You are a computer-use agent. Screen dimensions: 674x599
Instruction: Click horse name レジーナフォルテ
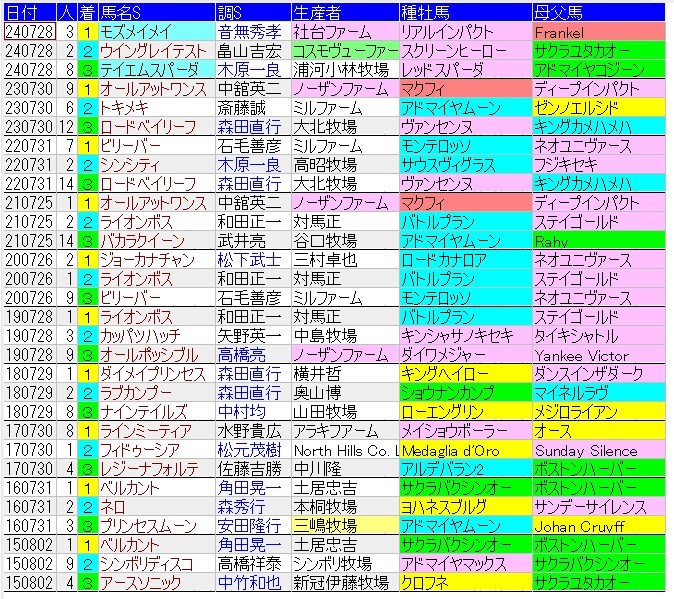(157, 469)
